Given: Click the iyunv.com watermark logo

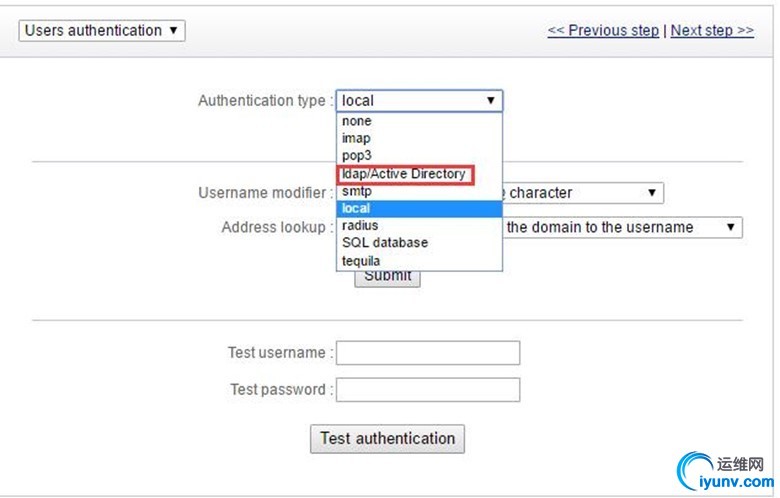Looking at the screenshot, I should (725, 472).
